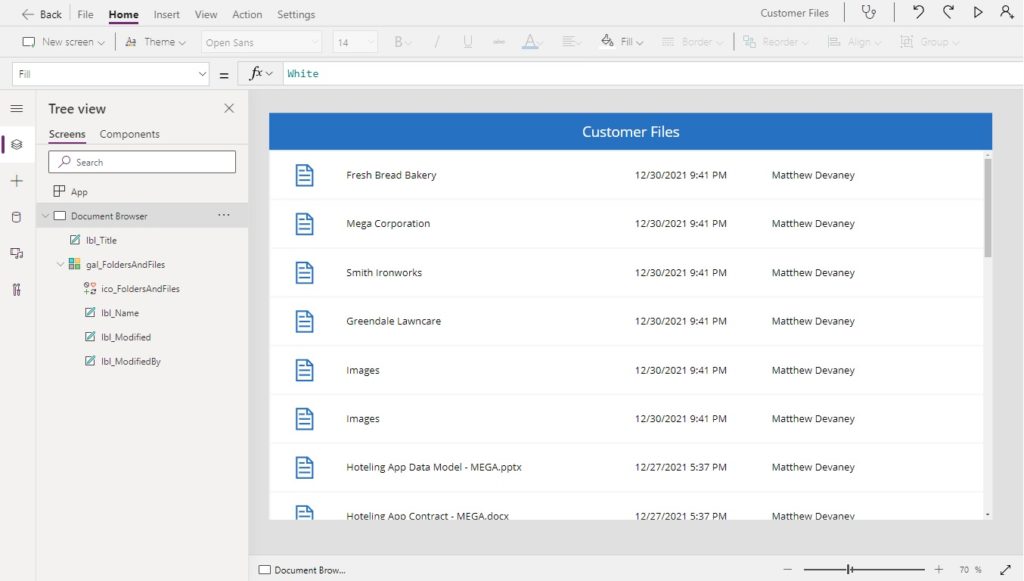Click the hamburger menu above Tree view
The image size is (1024, 581).
point(14,108)
